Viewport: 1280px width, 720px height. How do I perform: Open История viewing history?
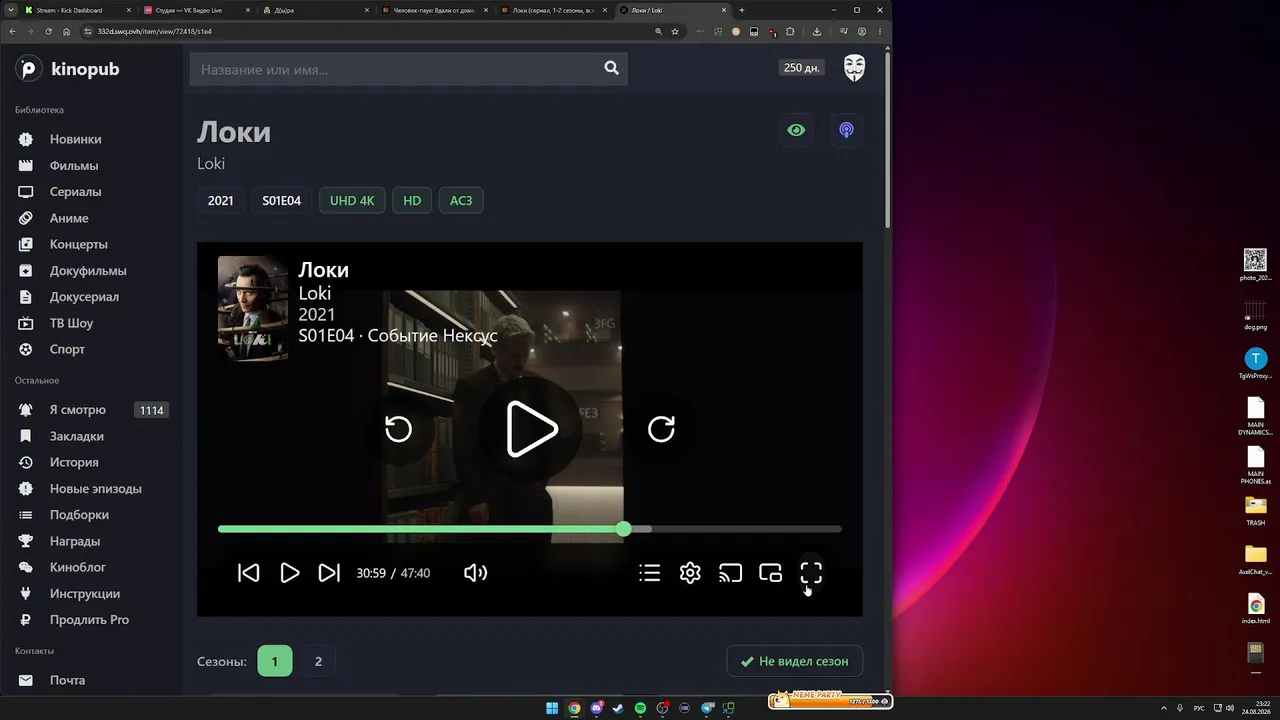(x=74, y=462)
